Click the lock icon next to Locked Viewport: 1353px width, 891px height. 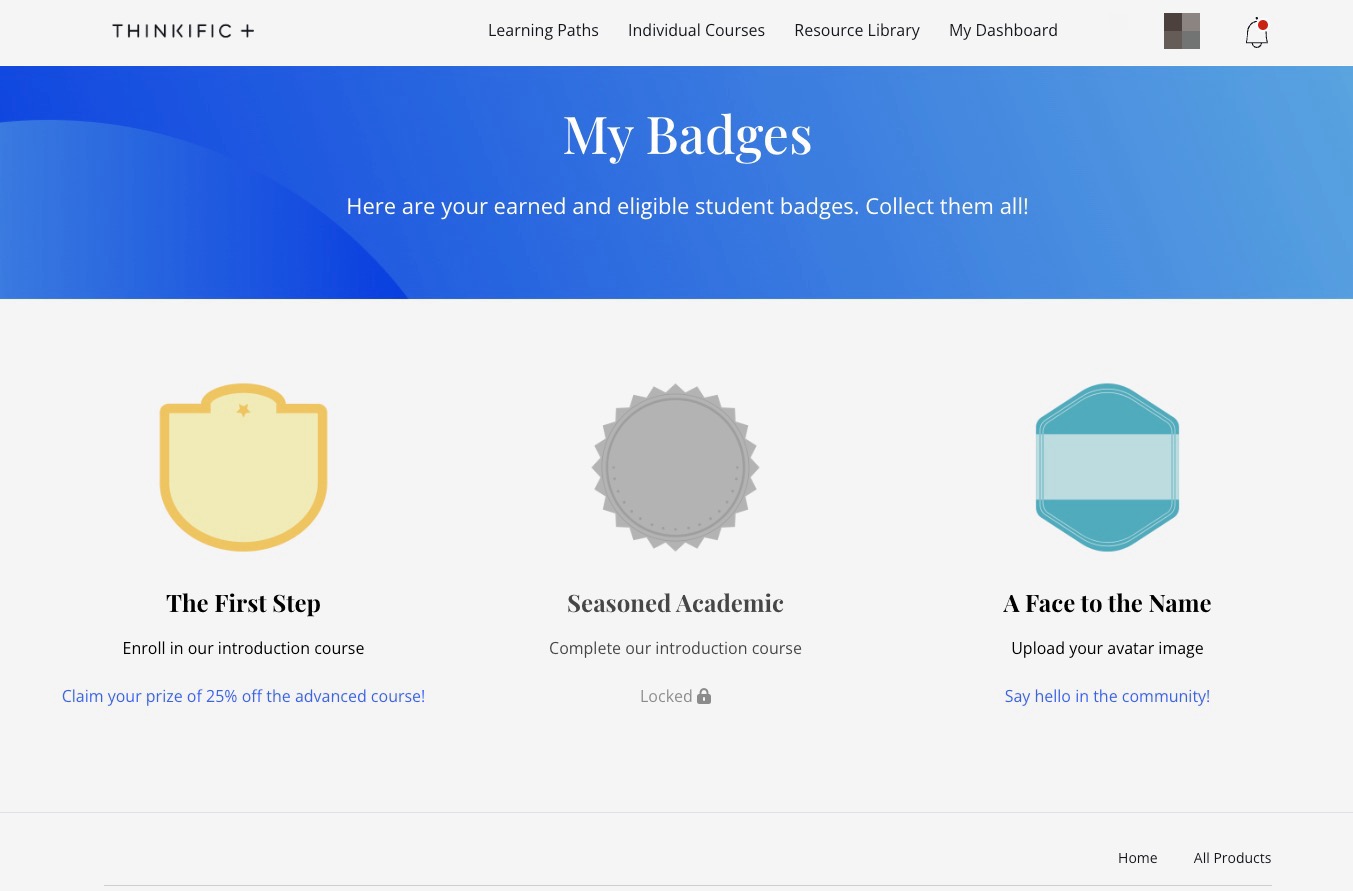tap(704, 695)
